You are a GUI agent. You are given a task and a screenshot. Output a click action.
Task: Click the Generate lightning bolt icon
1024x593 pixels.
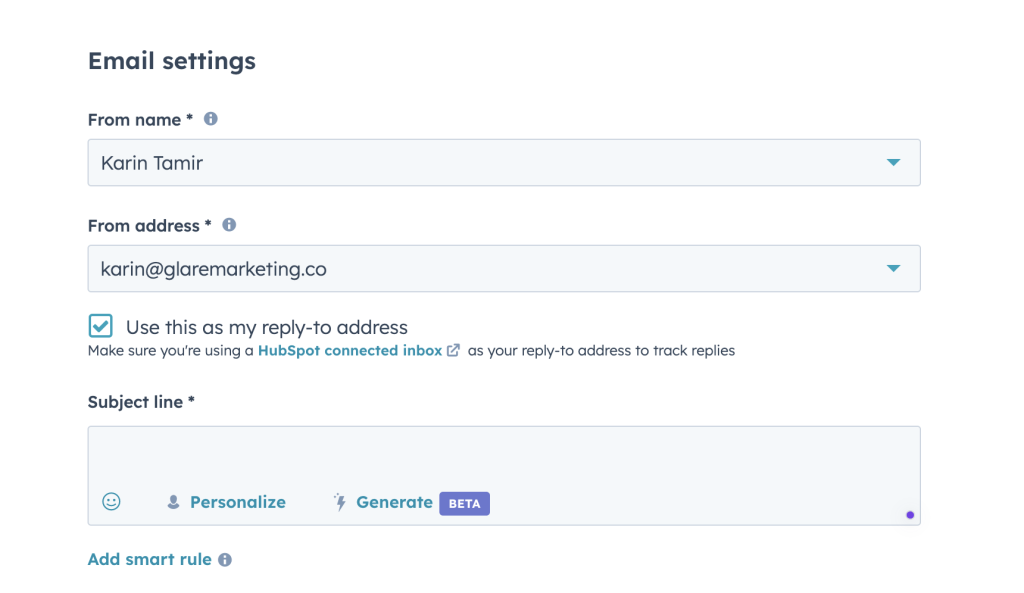[340, 502]
